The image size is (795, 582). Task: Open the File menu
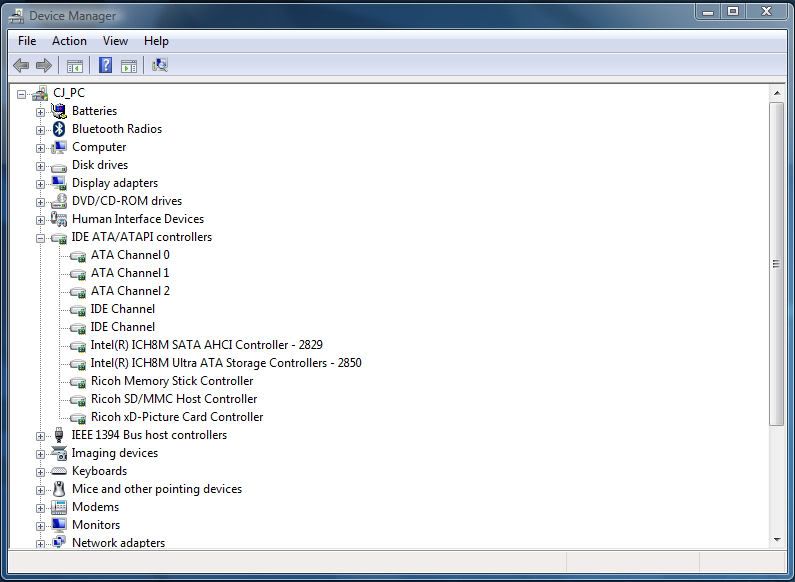(27, 41)
